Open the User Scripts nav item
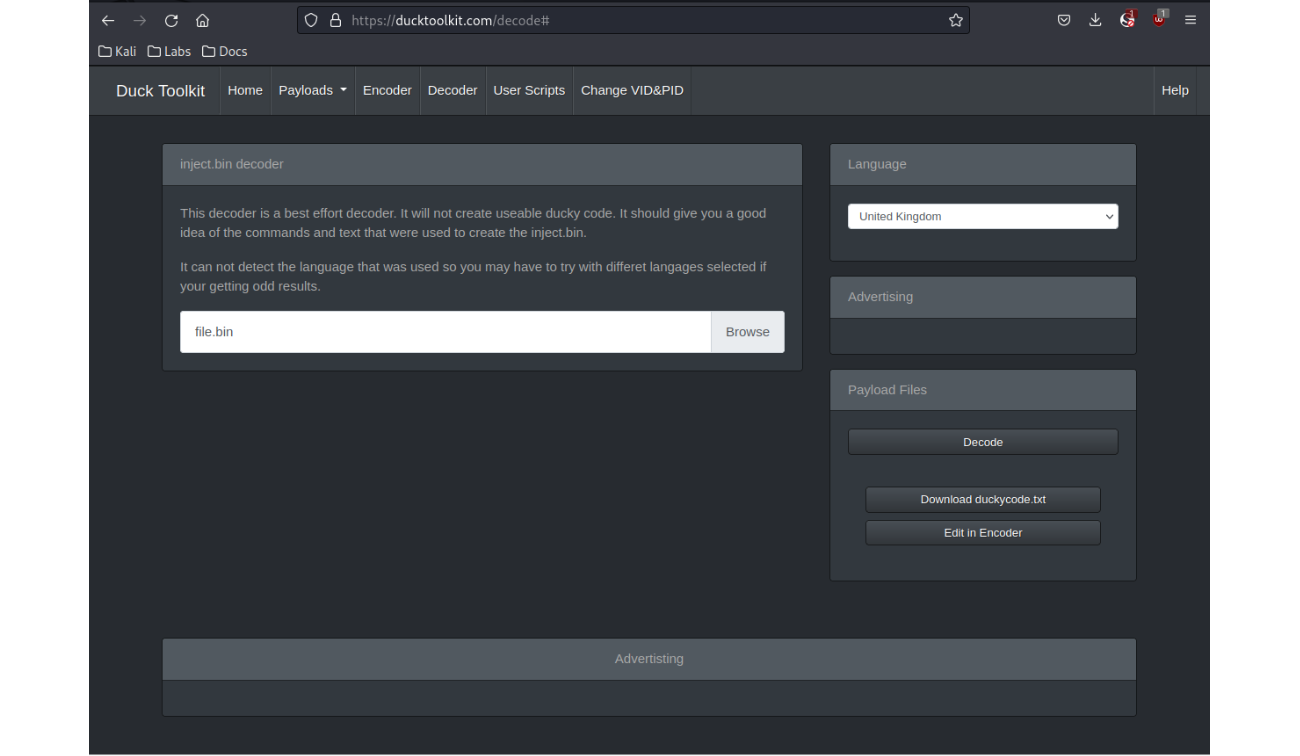The width and height of the screenshot is (1300, 756). click(529, 90)
